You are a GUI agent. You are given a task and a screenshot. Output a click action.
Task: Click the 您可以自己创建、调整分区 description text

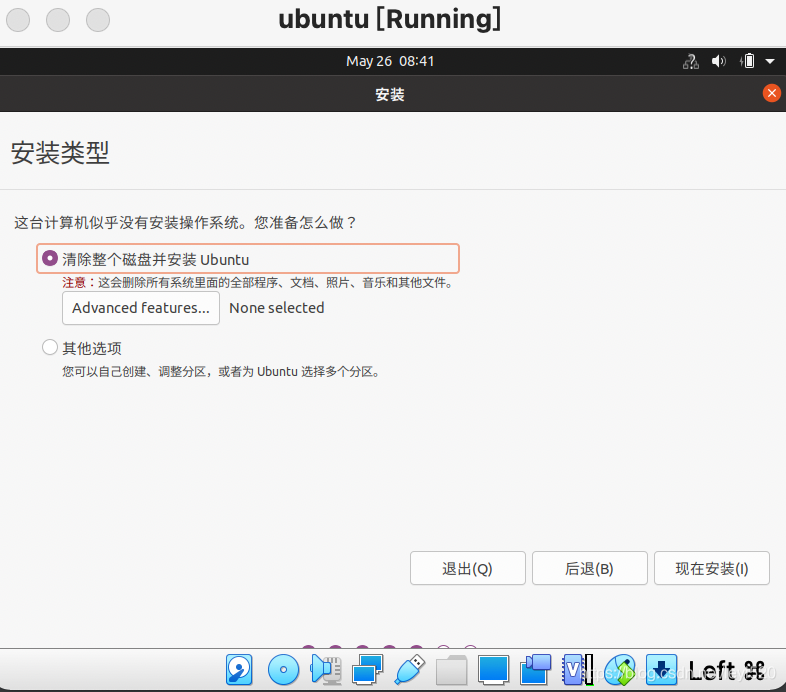tap(221, 372)
